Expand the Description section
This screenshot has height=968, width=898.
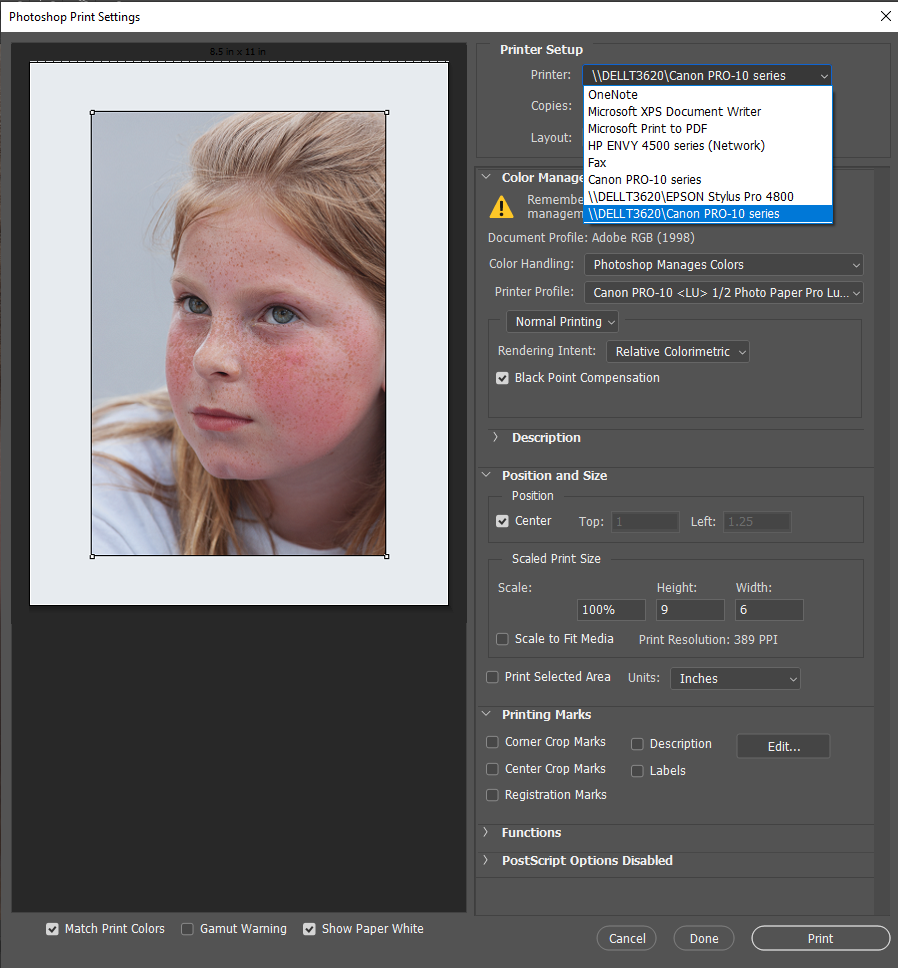click(495, 437)
